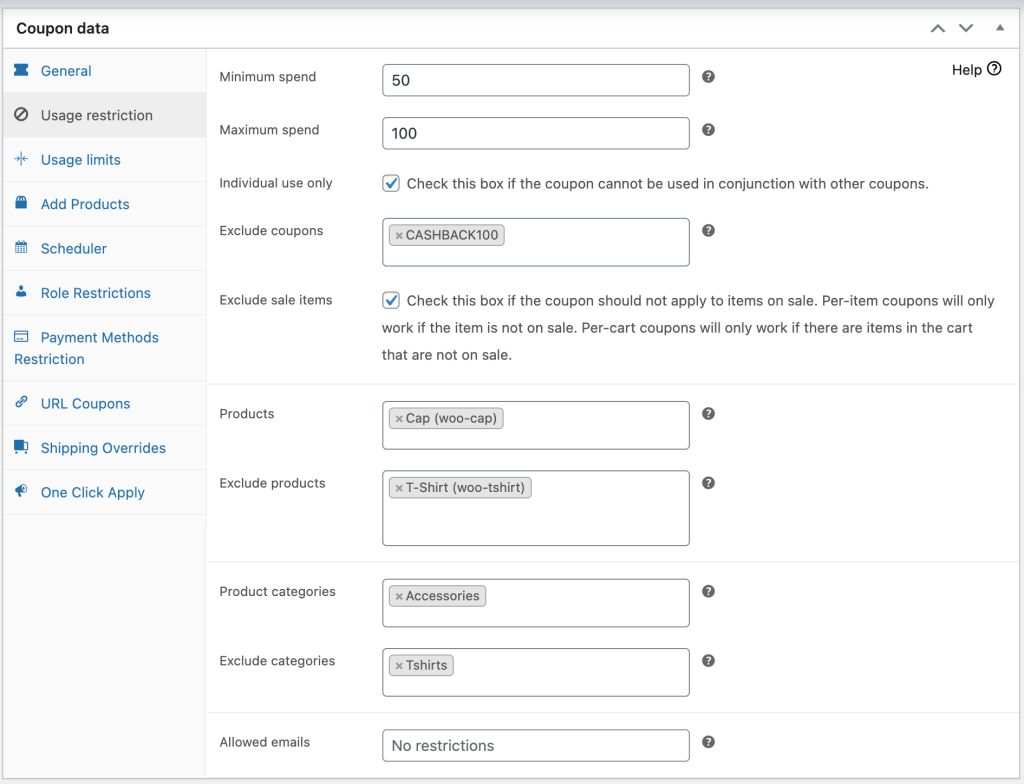This screenshot has height=784, width=1024.
Task: Remove T-Shirt (woo-tshirt) from excluded products
Action: click(399, 489)
